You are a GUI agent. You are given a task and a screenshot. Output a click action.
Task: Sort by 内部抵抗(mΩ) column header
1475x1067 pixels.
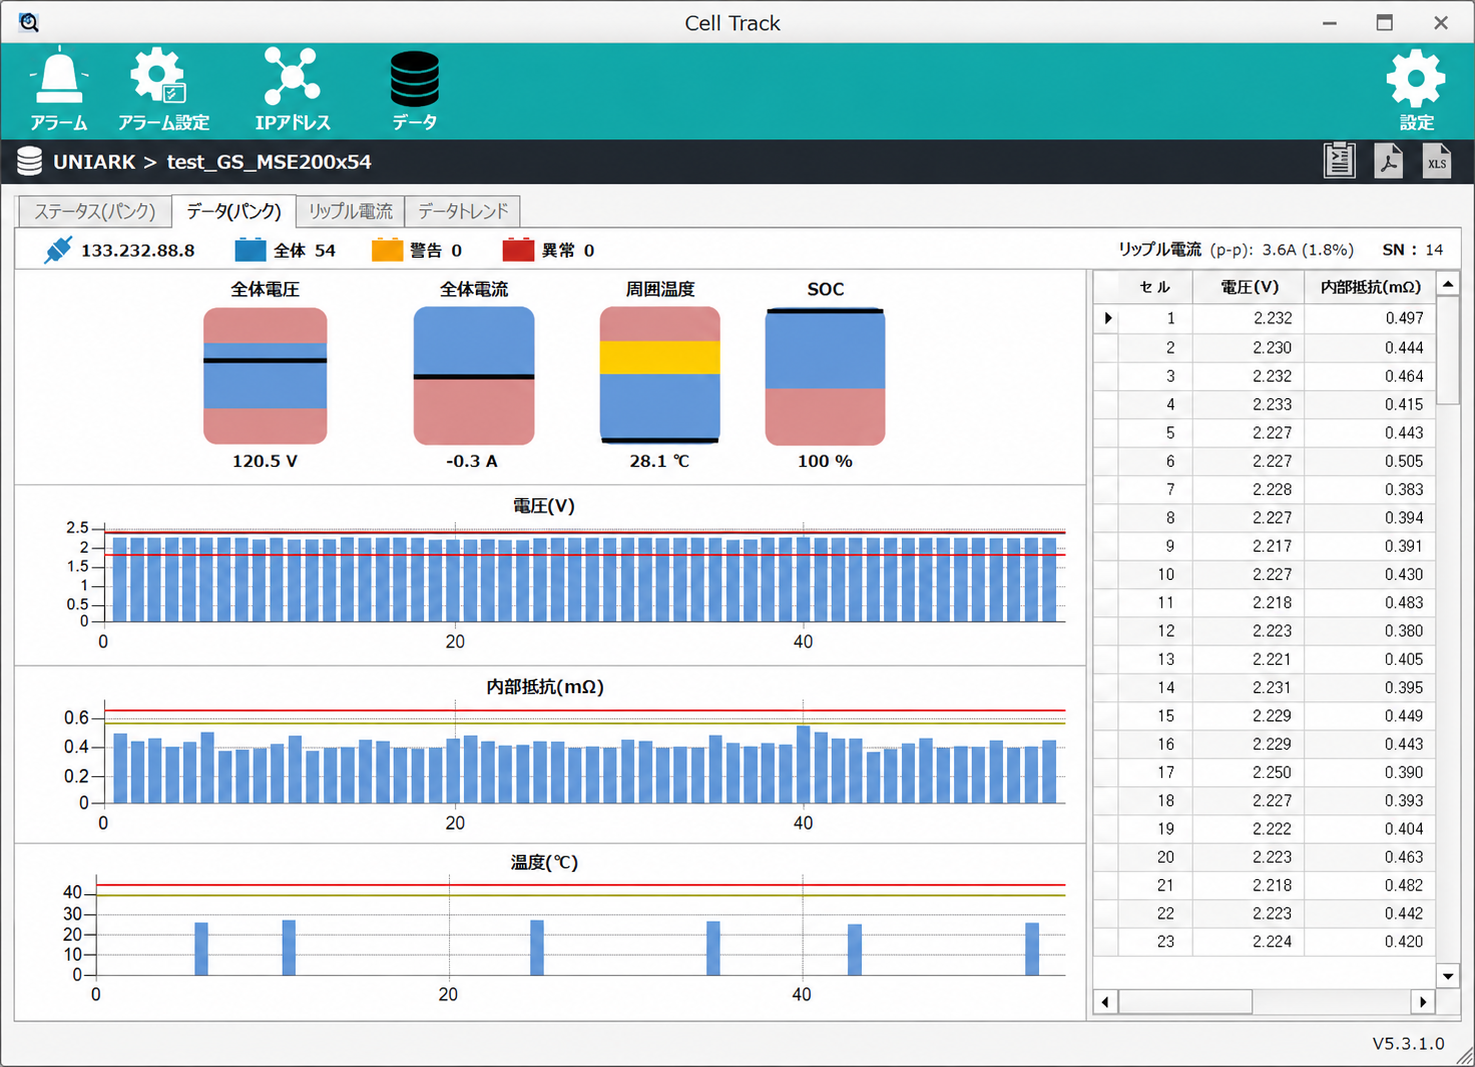pos(1370,287)
